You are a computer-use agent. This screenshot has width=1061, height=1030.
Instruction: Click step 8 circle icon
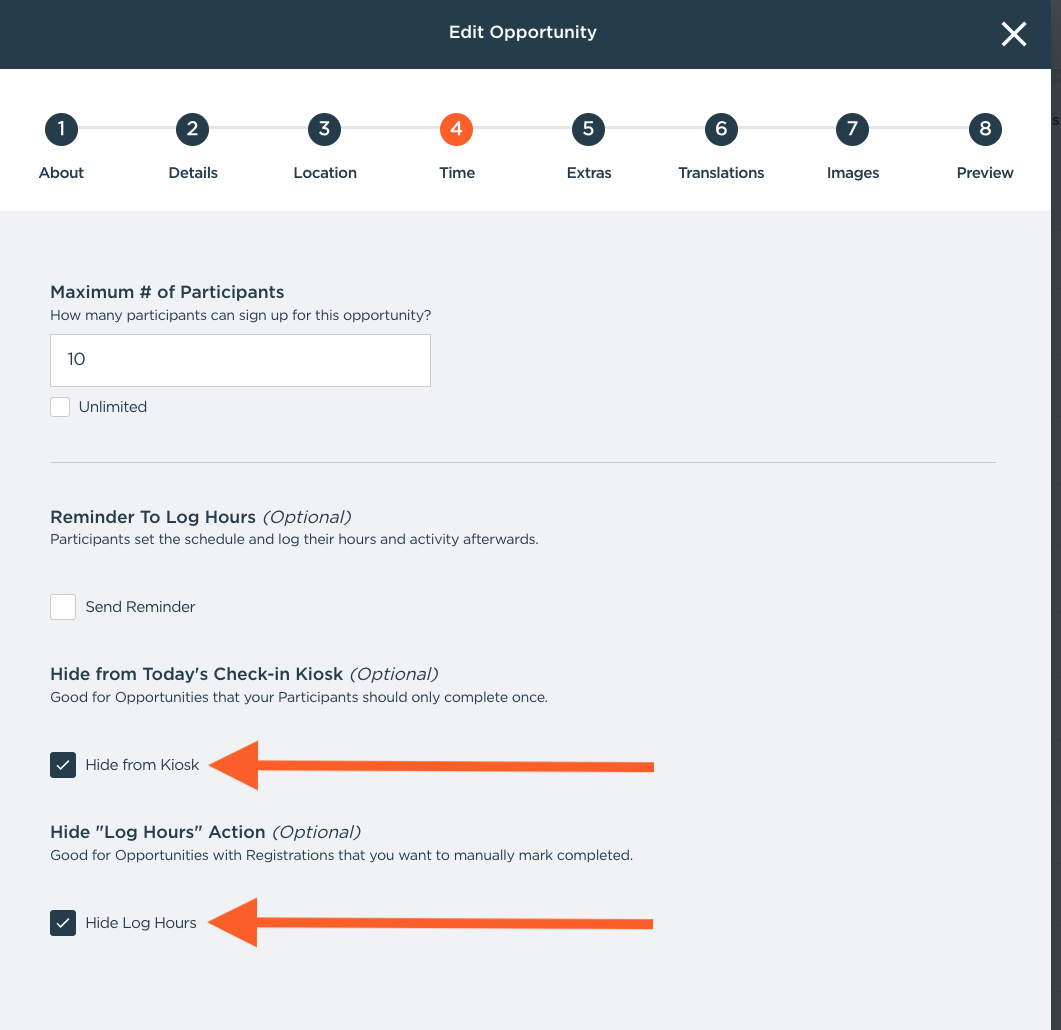(x=985, y=129)
